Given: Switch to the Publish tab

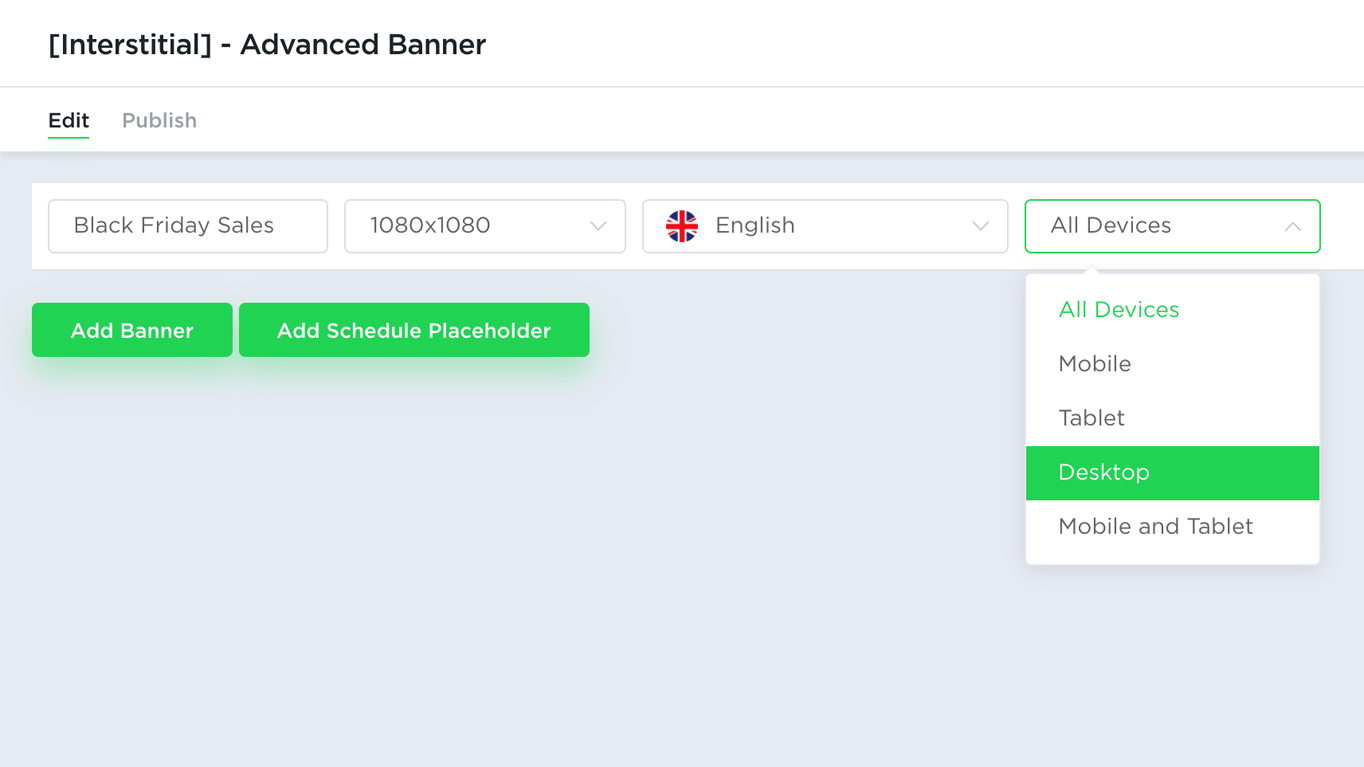Looking at the screenshot, I should (x=159, y=120).
